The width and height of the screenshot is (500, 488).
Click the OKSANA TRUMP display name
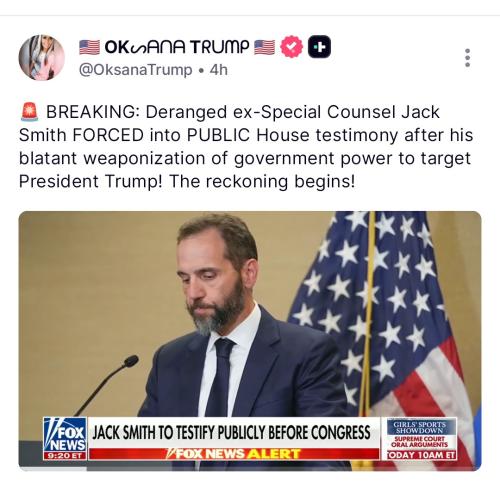(x=177, y=47)
